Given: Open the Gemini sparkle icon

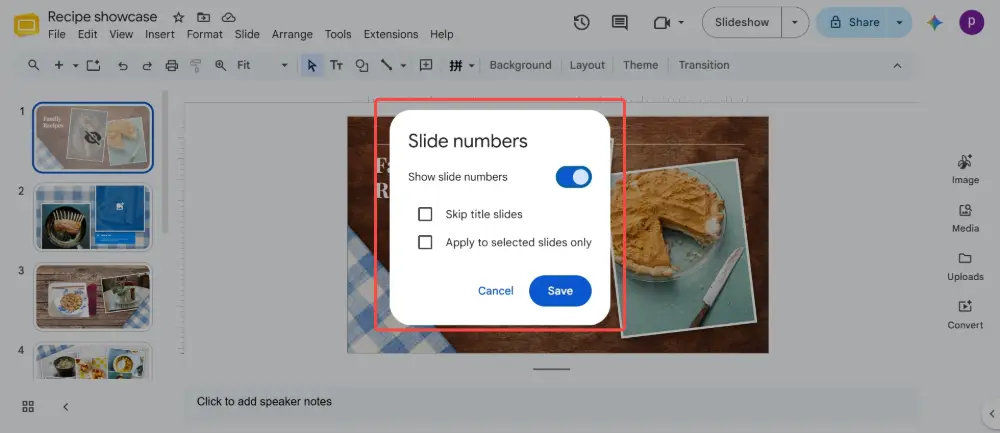Looking at the screenshot, I should coord(935,23).
